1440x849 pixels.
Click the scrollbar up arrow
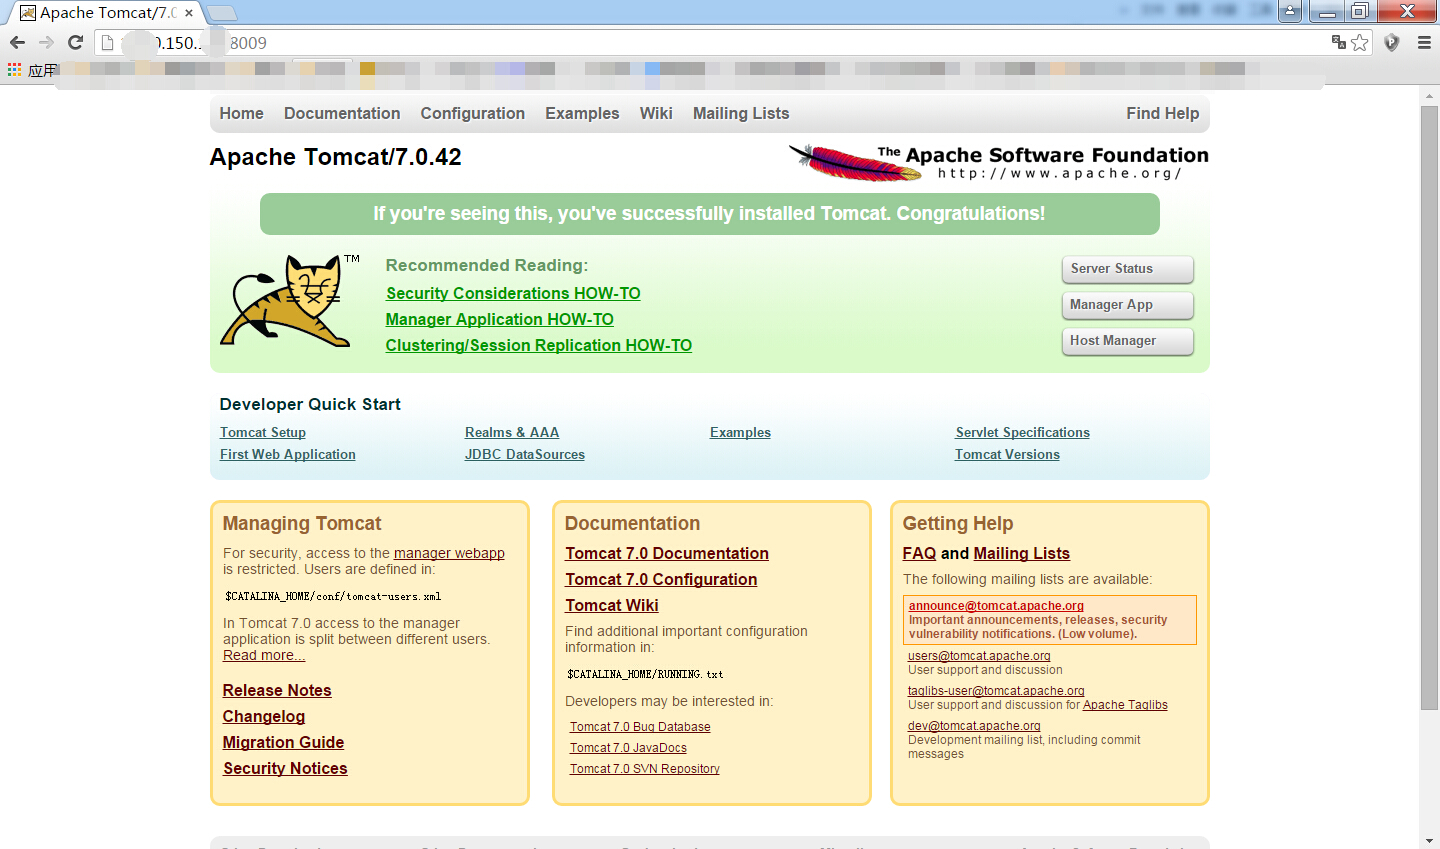click(x=1429, y=94)
